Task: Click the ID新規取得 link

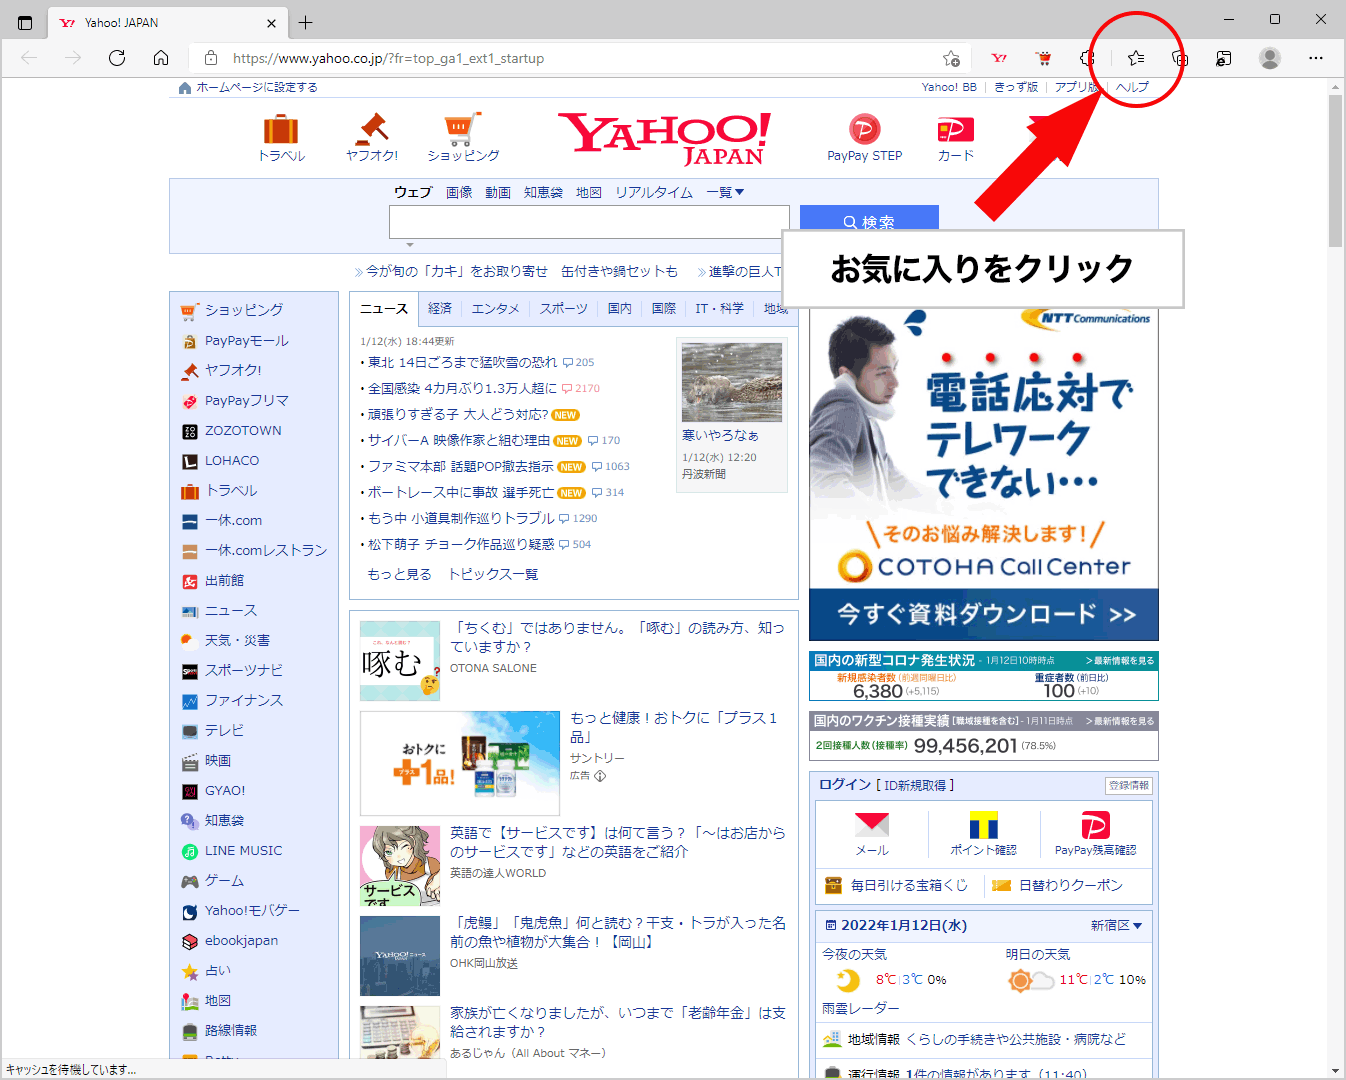Action: coord(916,785)
